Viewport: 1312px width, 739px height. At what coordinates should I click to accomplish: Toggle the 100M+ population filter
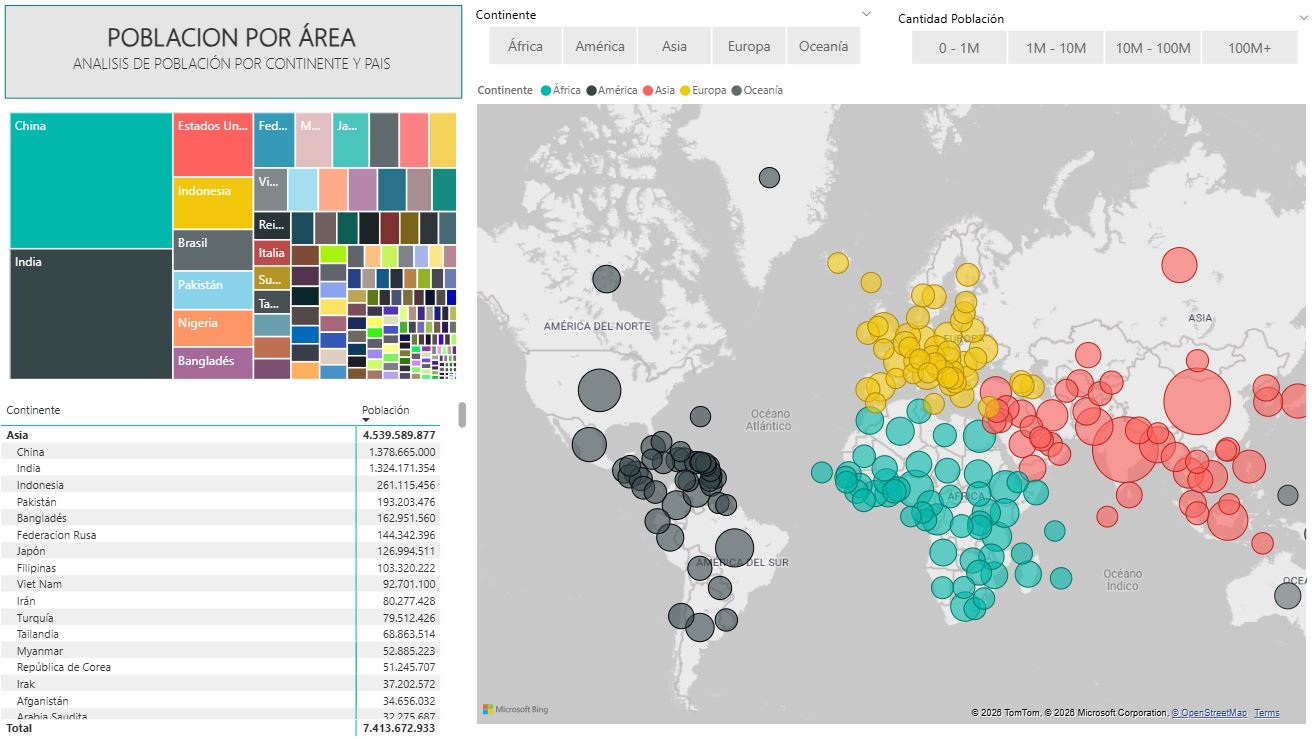pyautogui.click(x=1249, y=48)
